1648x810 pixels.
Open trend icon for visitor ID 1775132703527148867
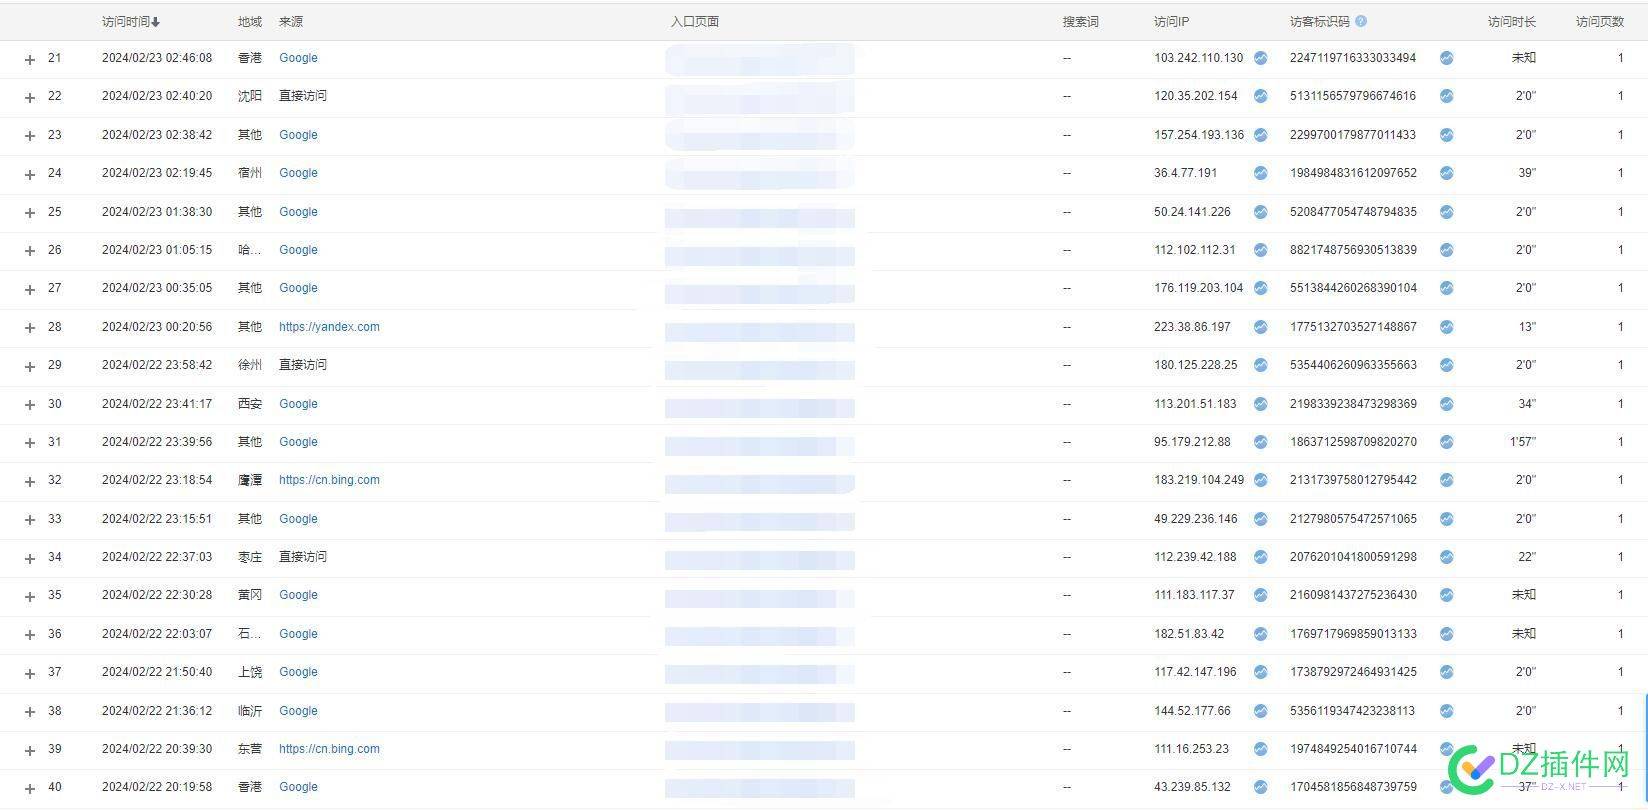point(1447,327)
